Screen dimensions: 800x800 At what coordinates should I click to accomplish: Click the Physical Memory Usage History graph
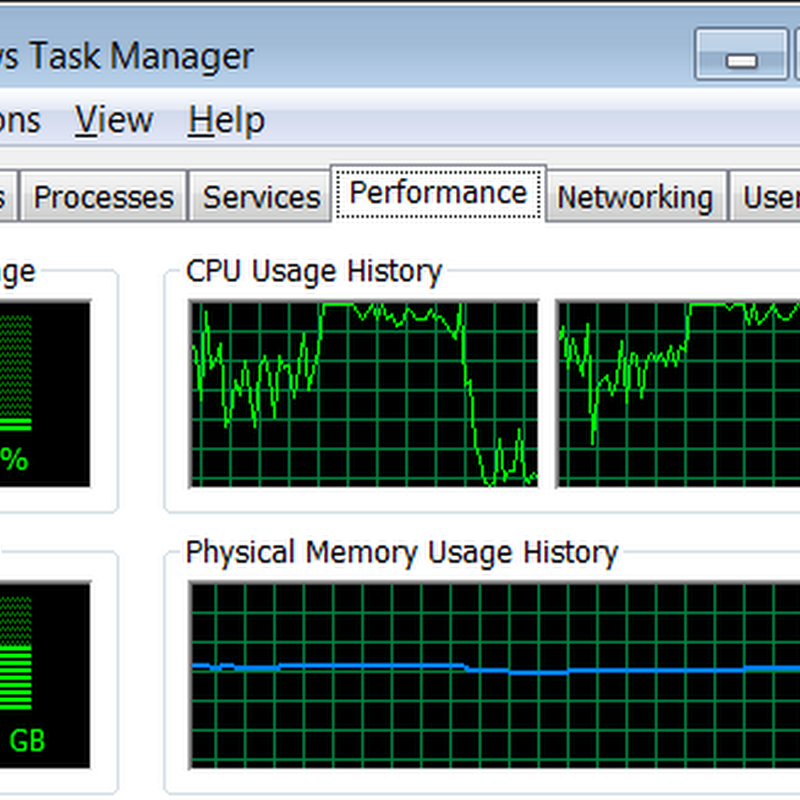495,675
